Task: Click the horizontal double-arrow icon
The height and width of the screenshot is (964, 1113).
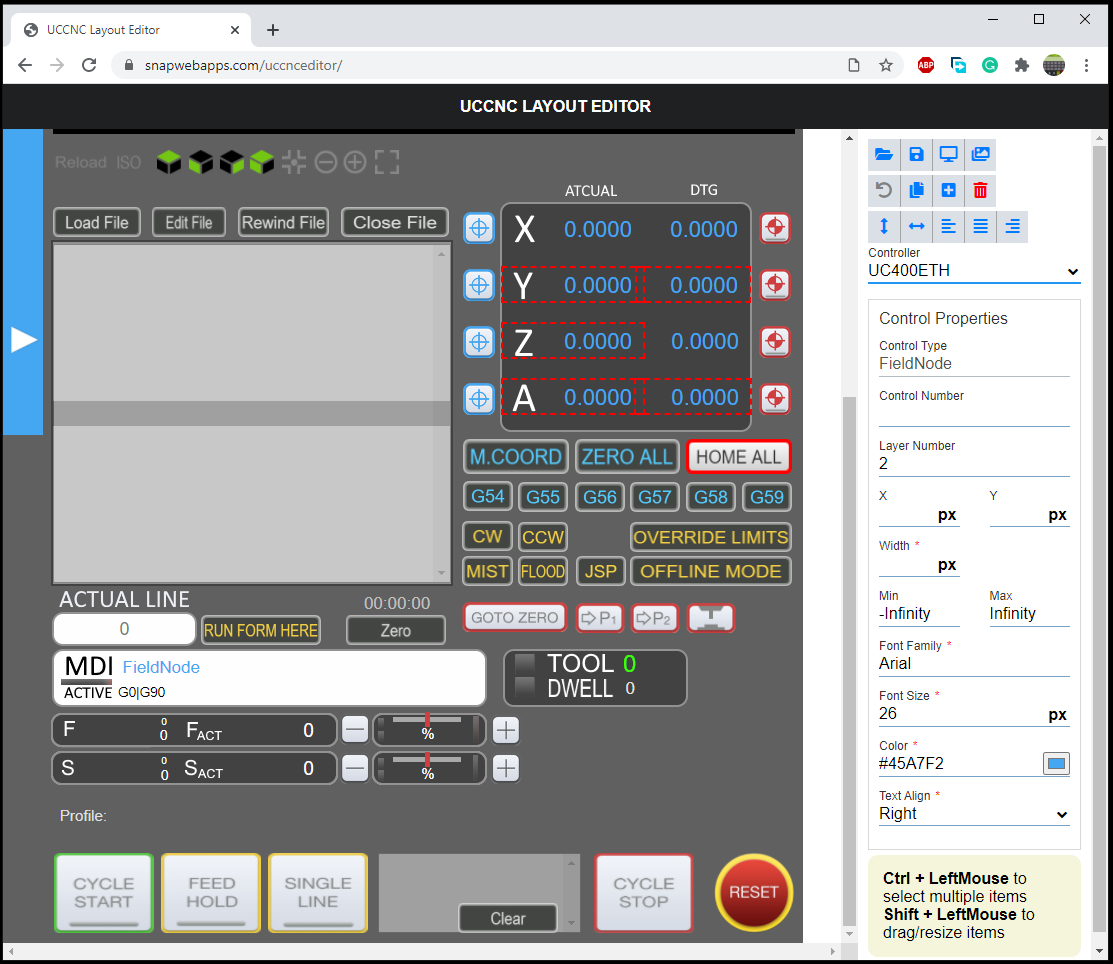Action: [916, 226]
